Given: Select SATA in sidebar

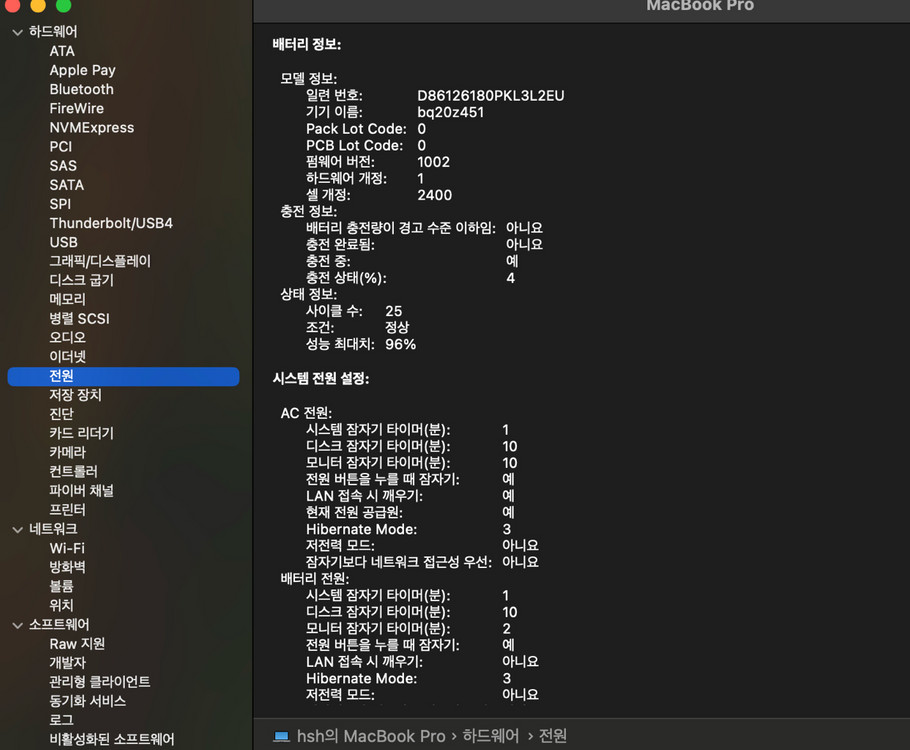Looking at the screenshot, I should click(x=66, y=185).
